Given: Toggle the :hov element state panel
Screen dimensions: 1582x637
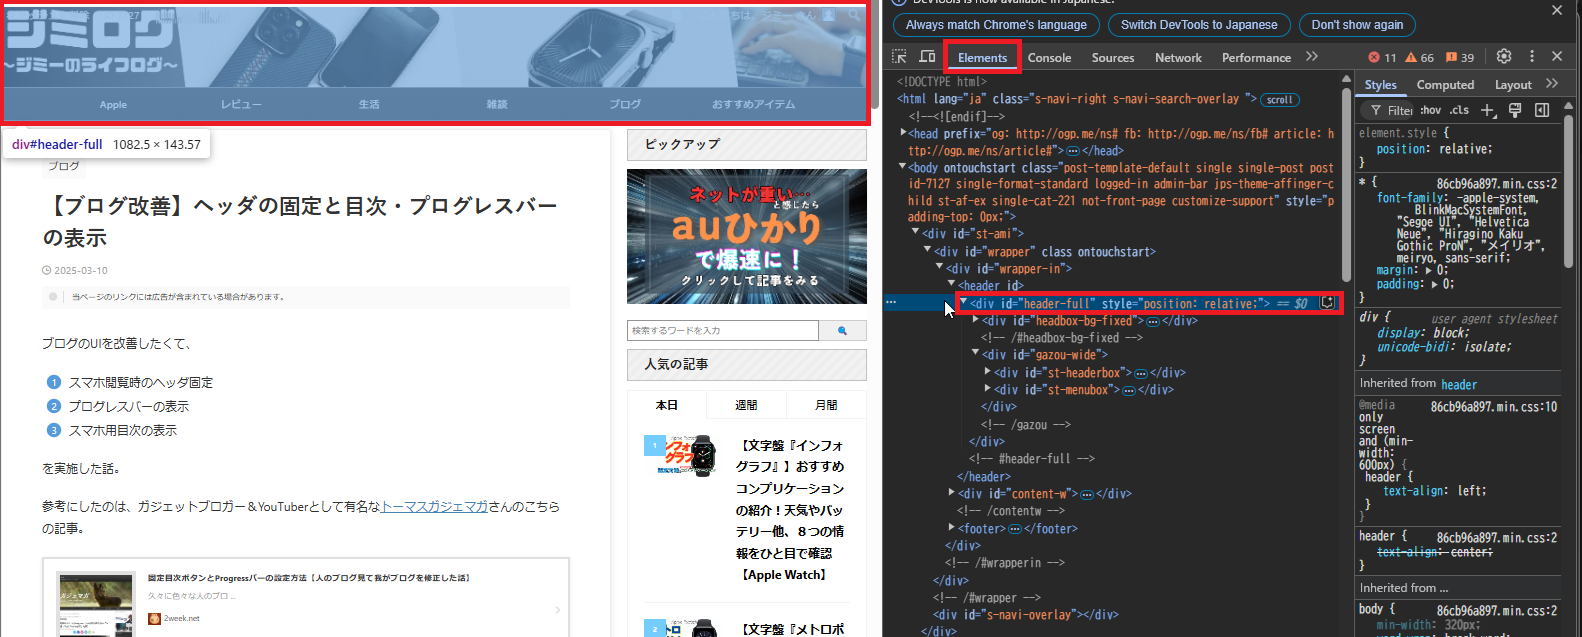Looking at the screenshot, I should click(1431, 110).
